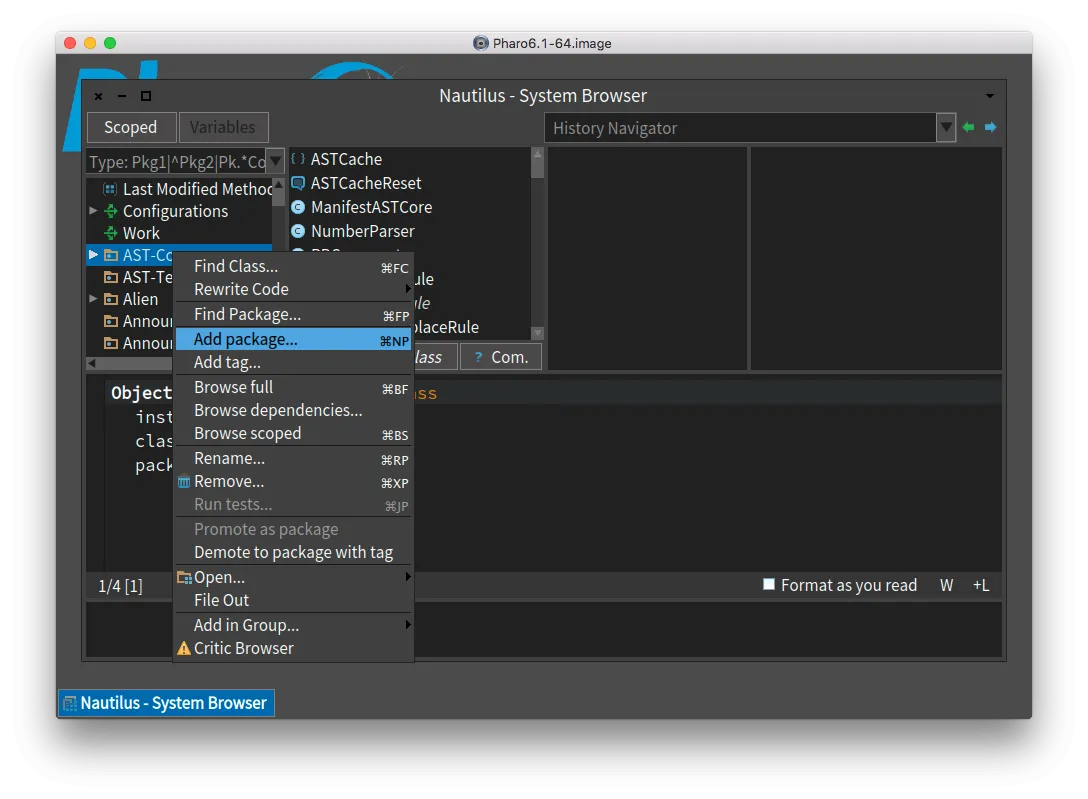The width and height of the screenshot is (1088, 799).
Task: Click the blue forward arrow in History Navigator
Action: click(x=990, y=127)
